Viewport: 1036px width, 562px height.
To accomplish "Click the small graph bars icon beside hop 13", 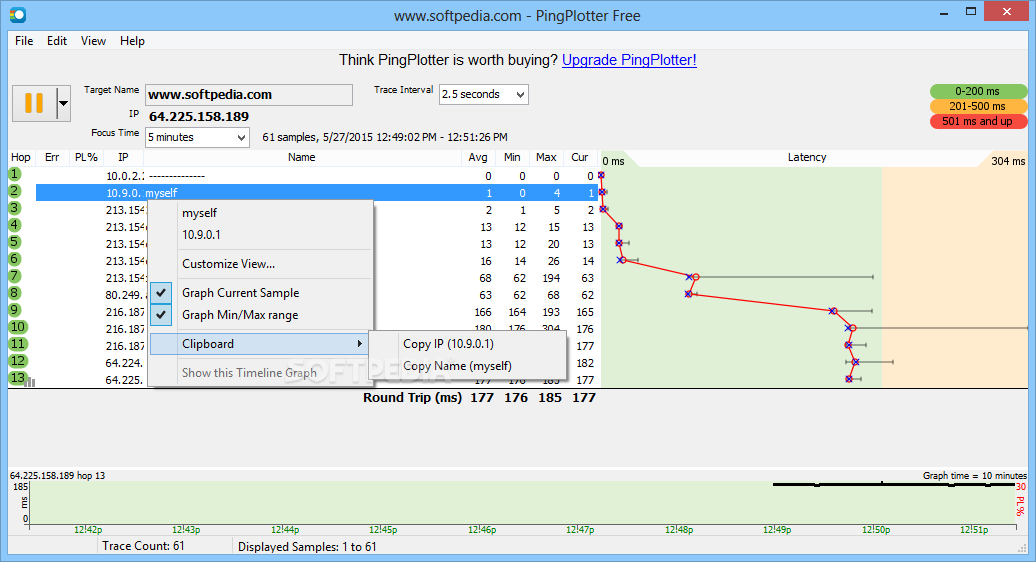I will (30, 382).
